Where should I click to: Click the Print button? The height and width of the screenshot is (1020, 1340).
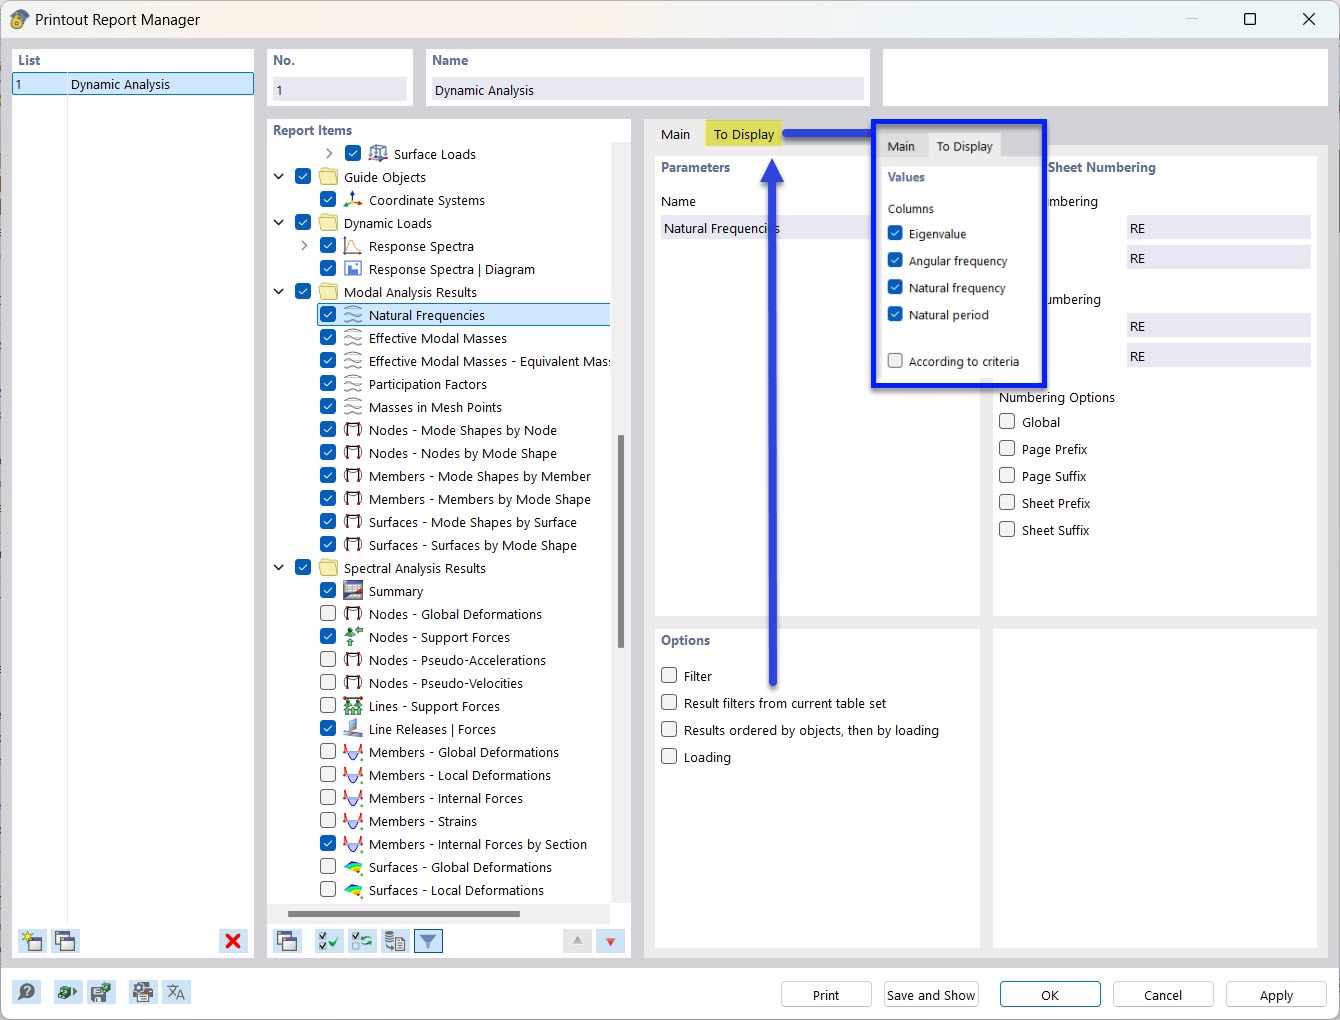point(826,995)
